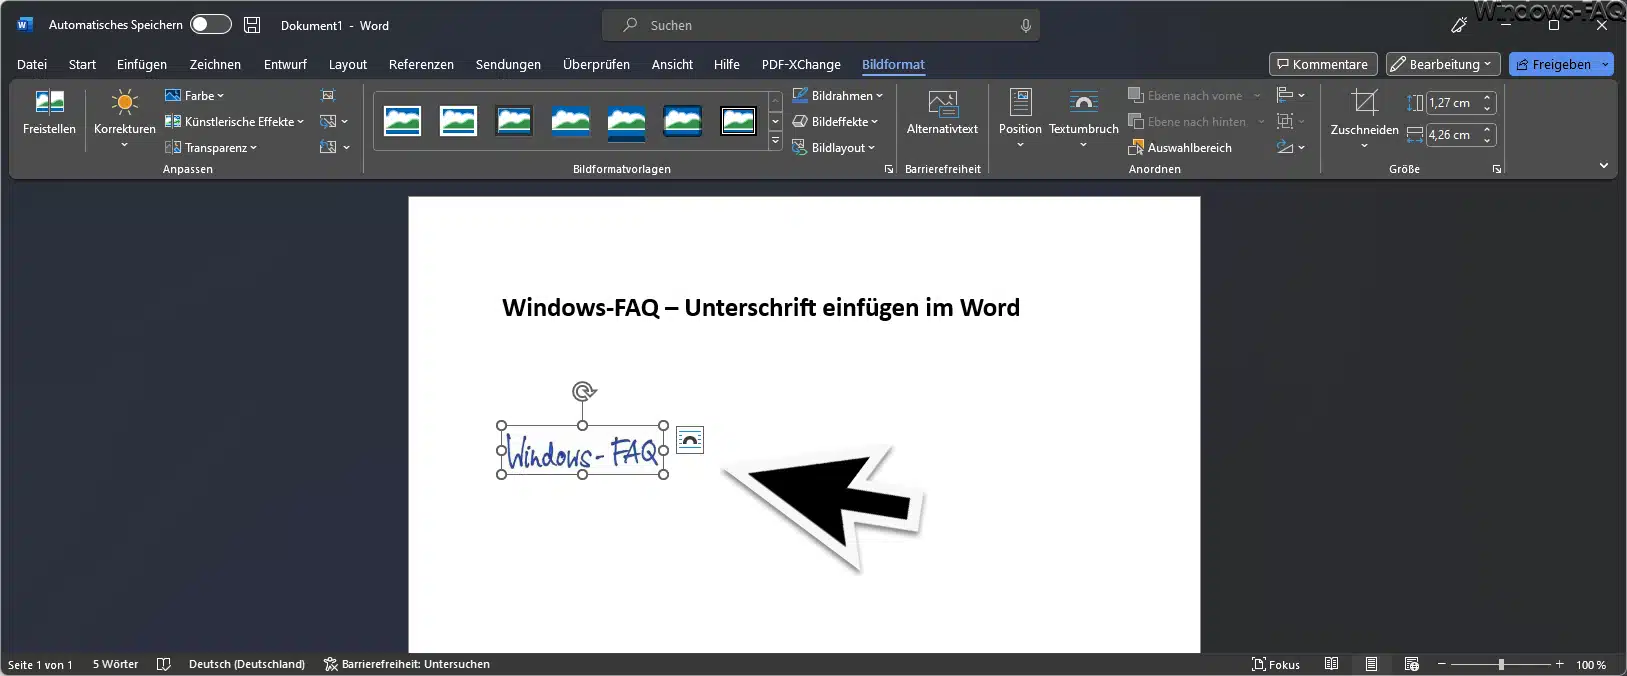Click the 100 % zoom level
The width and height of the screenshot is (1627, 676).
point(1591,664)
